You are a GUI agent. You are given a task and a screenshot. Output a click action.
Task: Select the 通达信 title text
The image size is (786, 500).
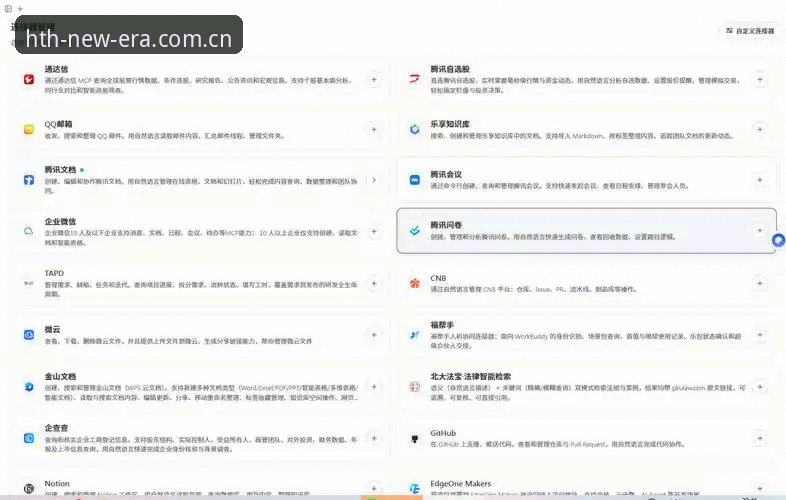tap(56, 69)
